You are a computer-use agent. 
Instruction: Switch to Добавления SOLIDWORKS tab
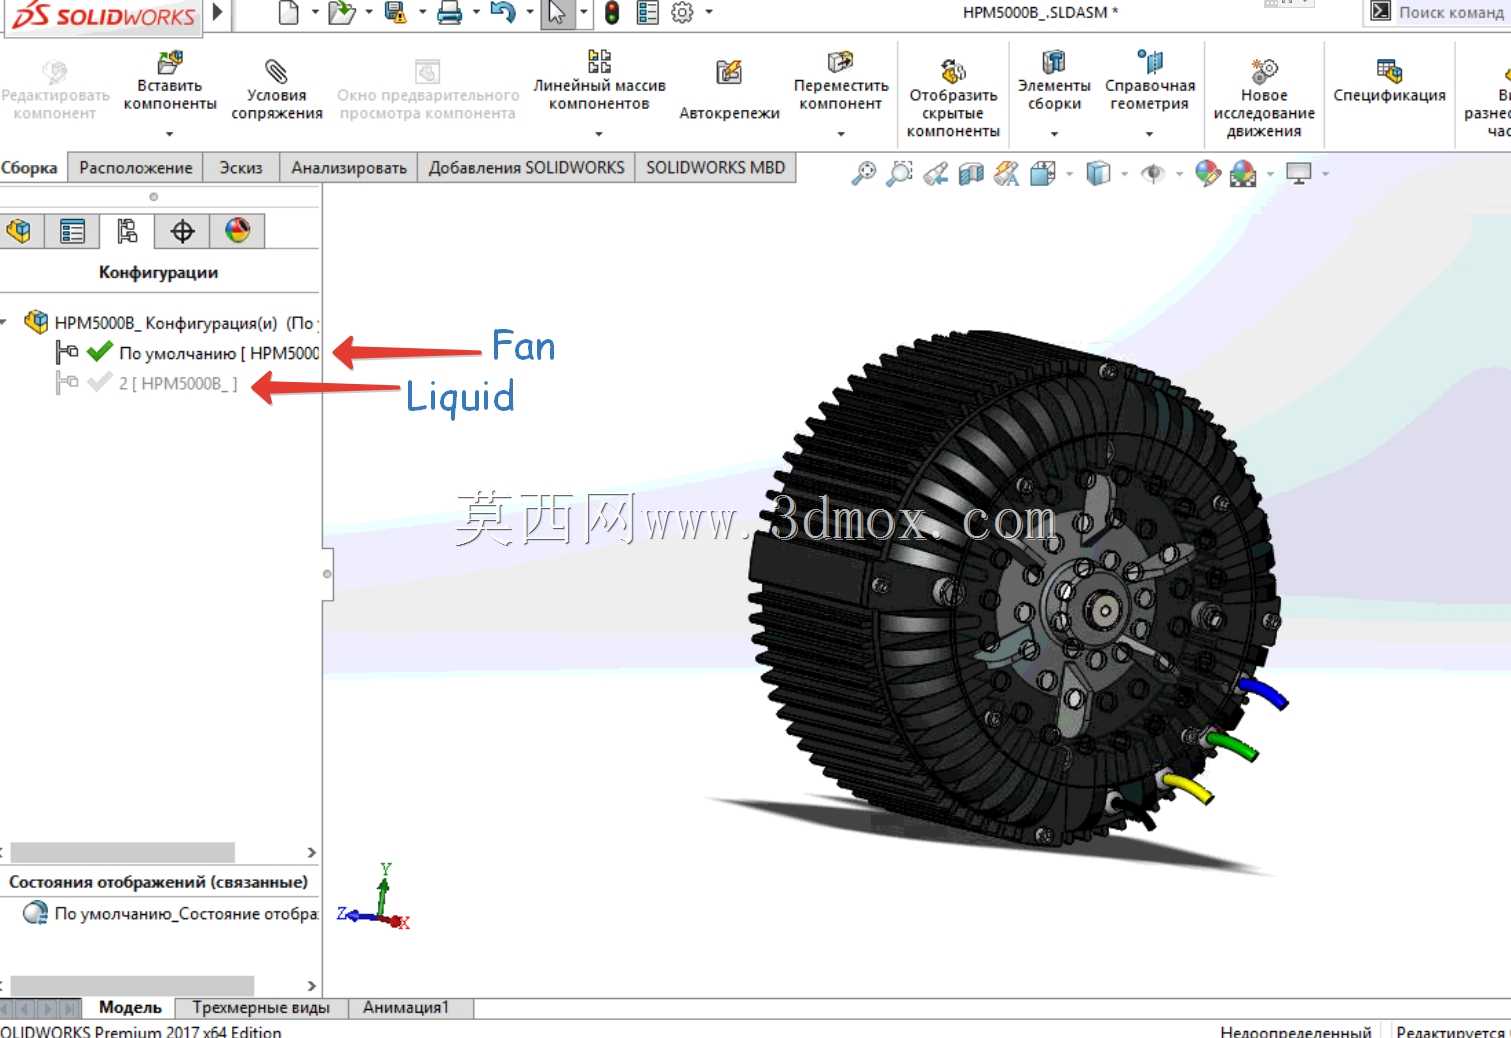[526, 168]
